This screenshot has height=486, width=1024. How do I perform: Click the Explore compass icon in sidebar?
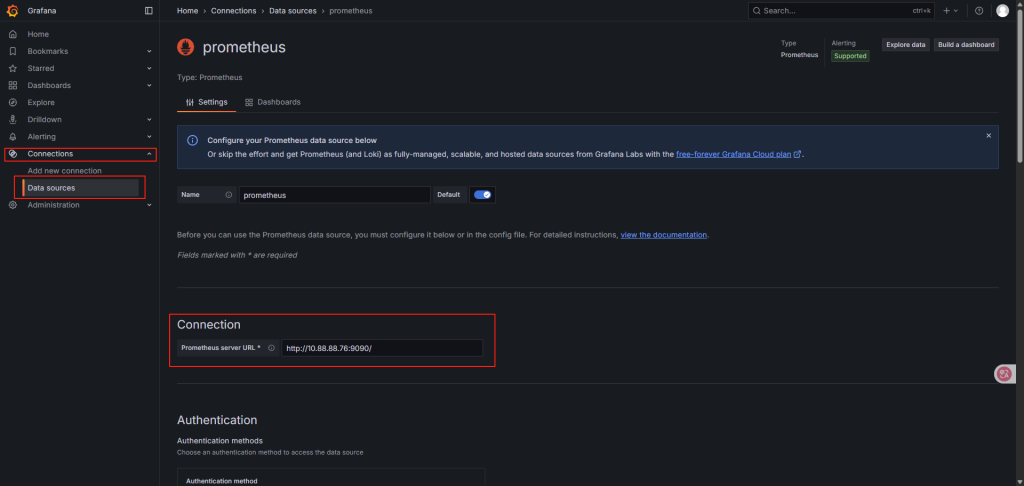[x=13, y=102]
